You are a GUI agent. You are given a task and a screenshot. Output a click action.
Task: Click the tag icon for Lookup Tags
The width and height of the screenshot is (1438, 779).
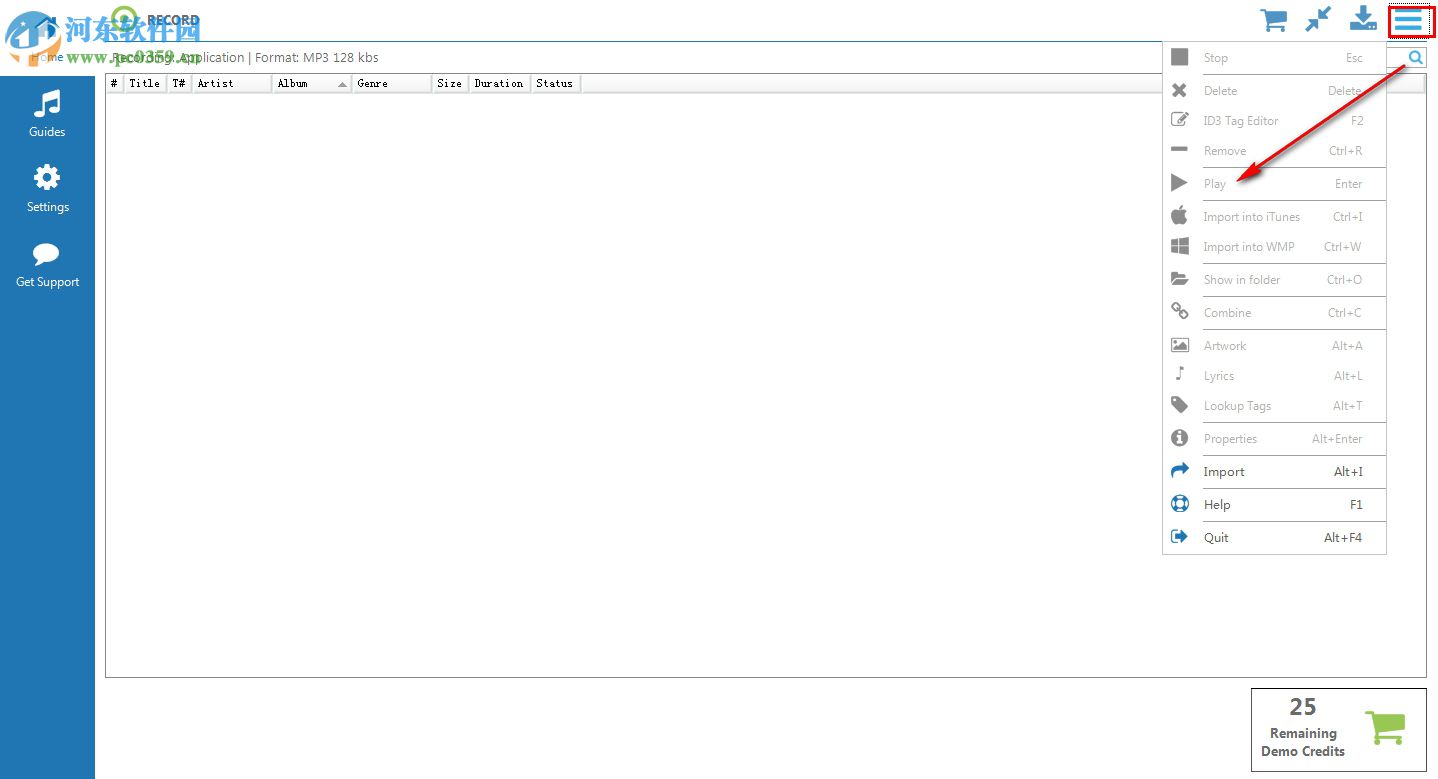click(1180, 405)
